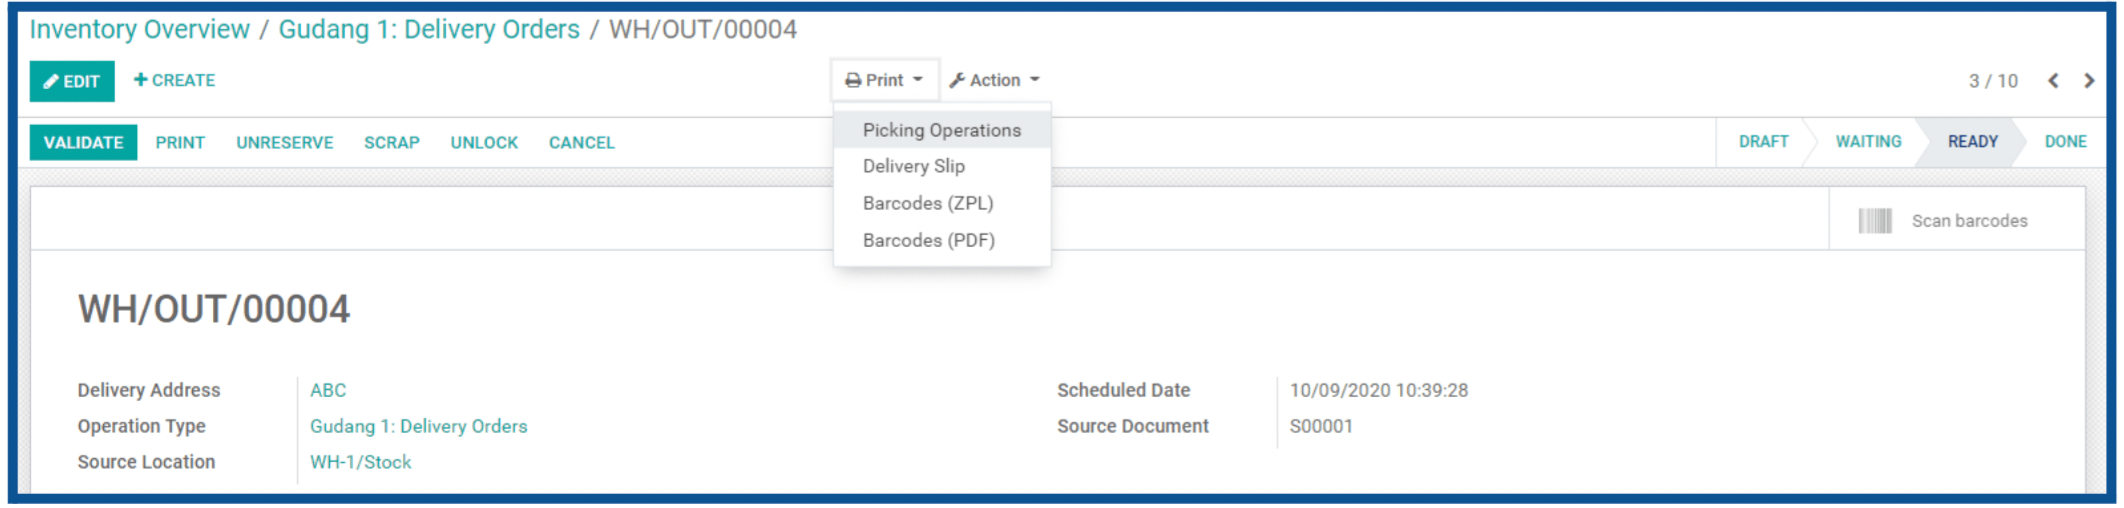Image resolution: width=2124 pixels, height=508 pixels.
Task: Click the pencil icon on Edit
Action: click(51, 82)
